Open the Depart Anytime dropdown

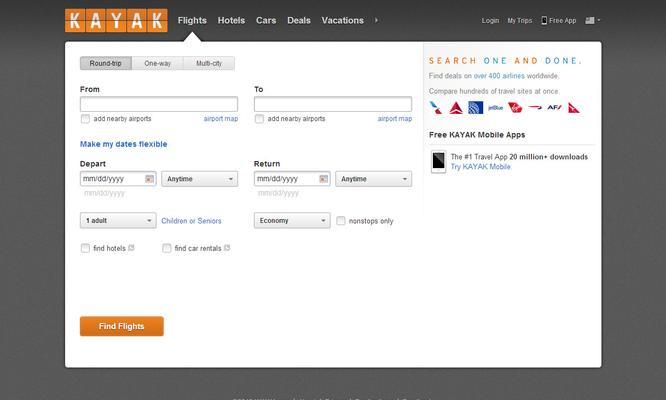pos(200,179)
